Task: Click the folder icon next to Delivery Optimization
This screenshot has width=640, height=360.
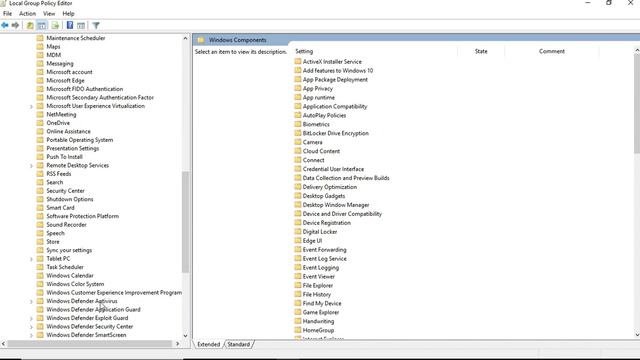Action: coord(298,187)
